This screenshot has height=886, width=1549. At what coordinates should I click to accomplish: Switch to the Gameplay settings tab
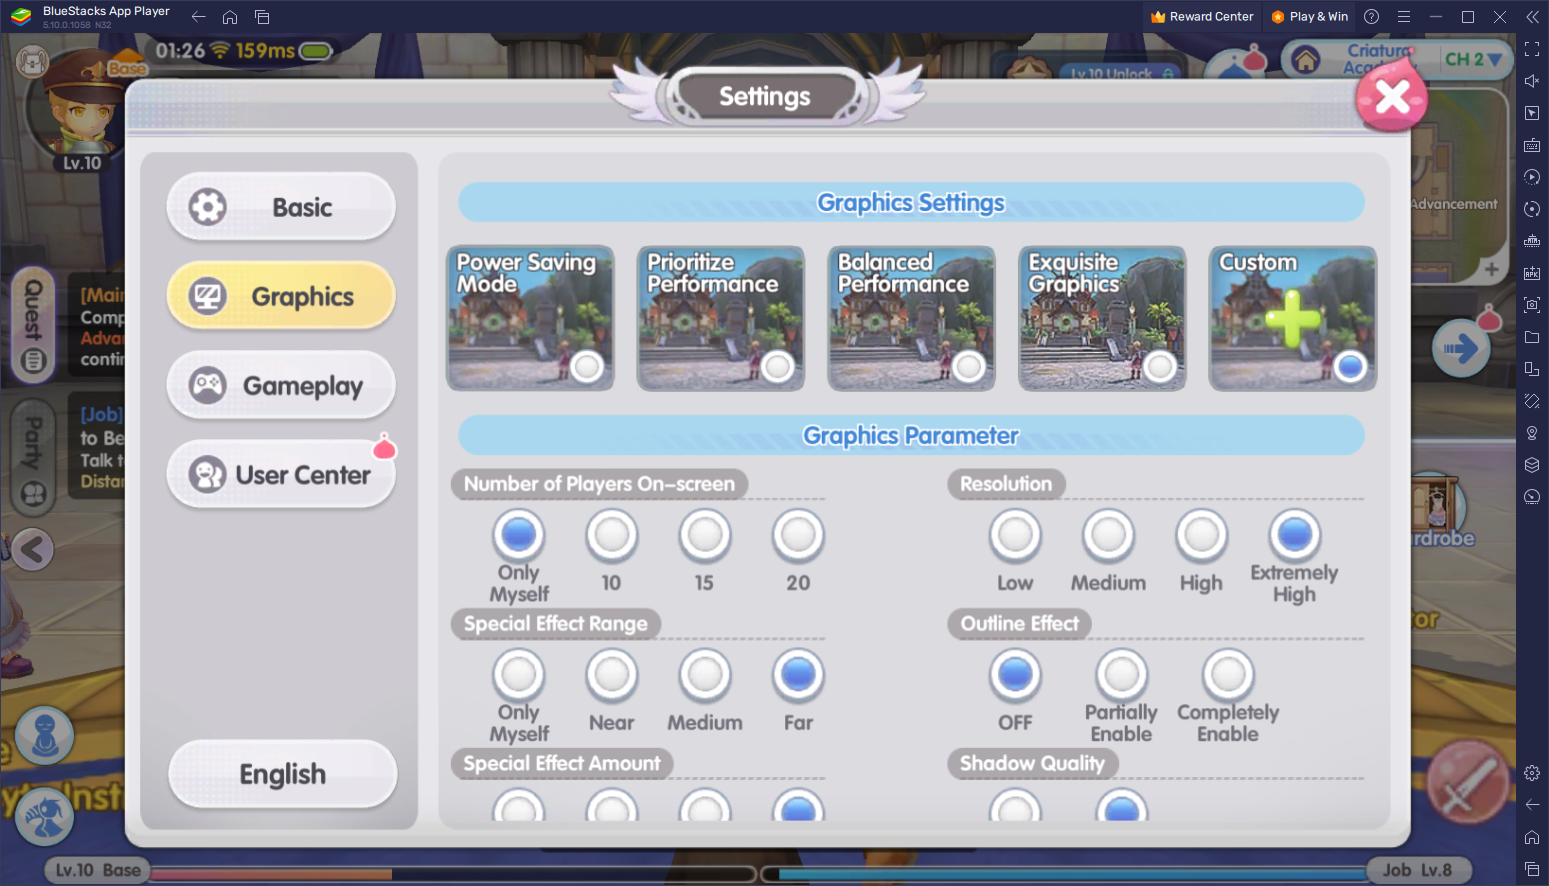click(x=280, y=385)
